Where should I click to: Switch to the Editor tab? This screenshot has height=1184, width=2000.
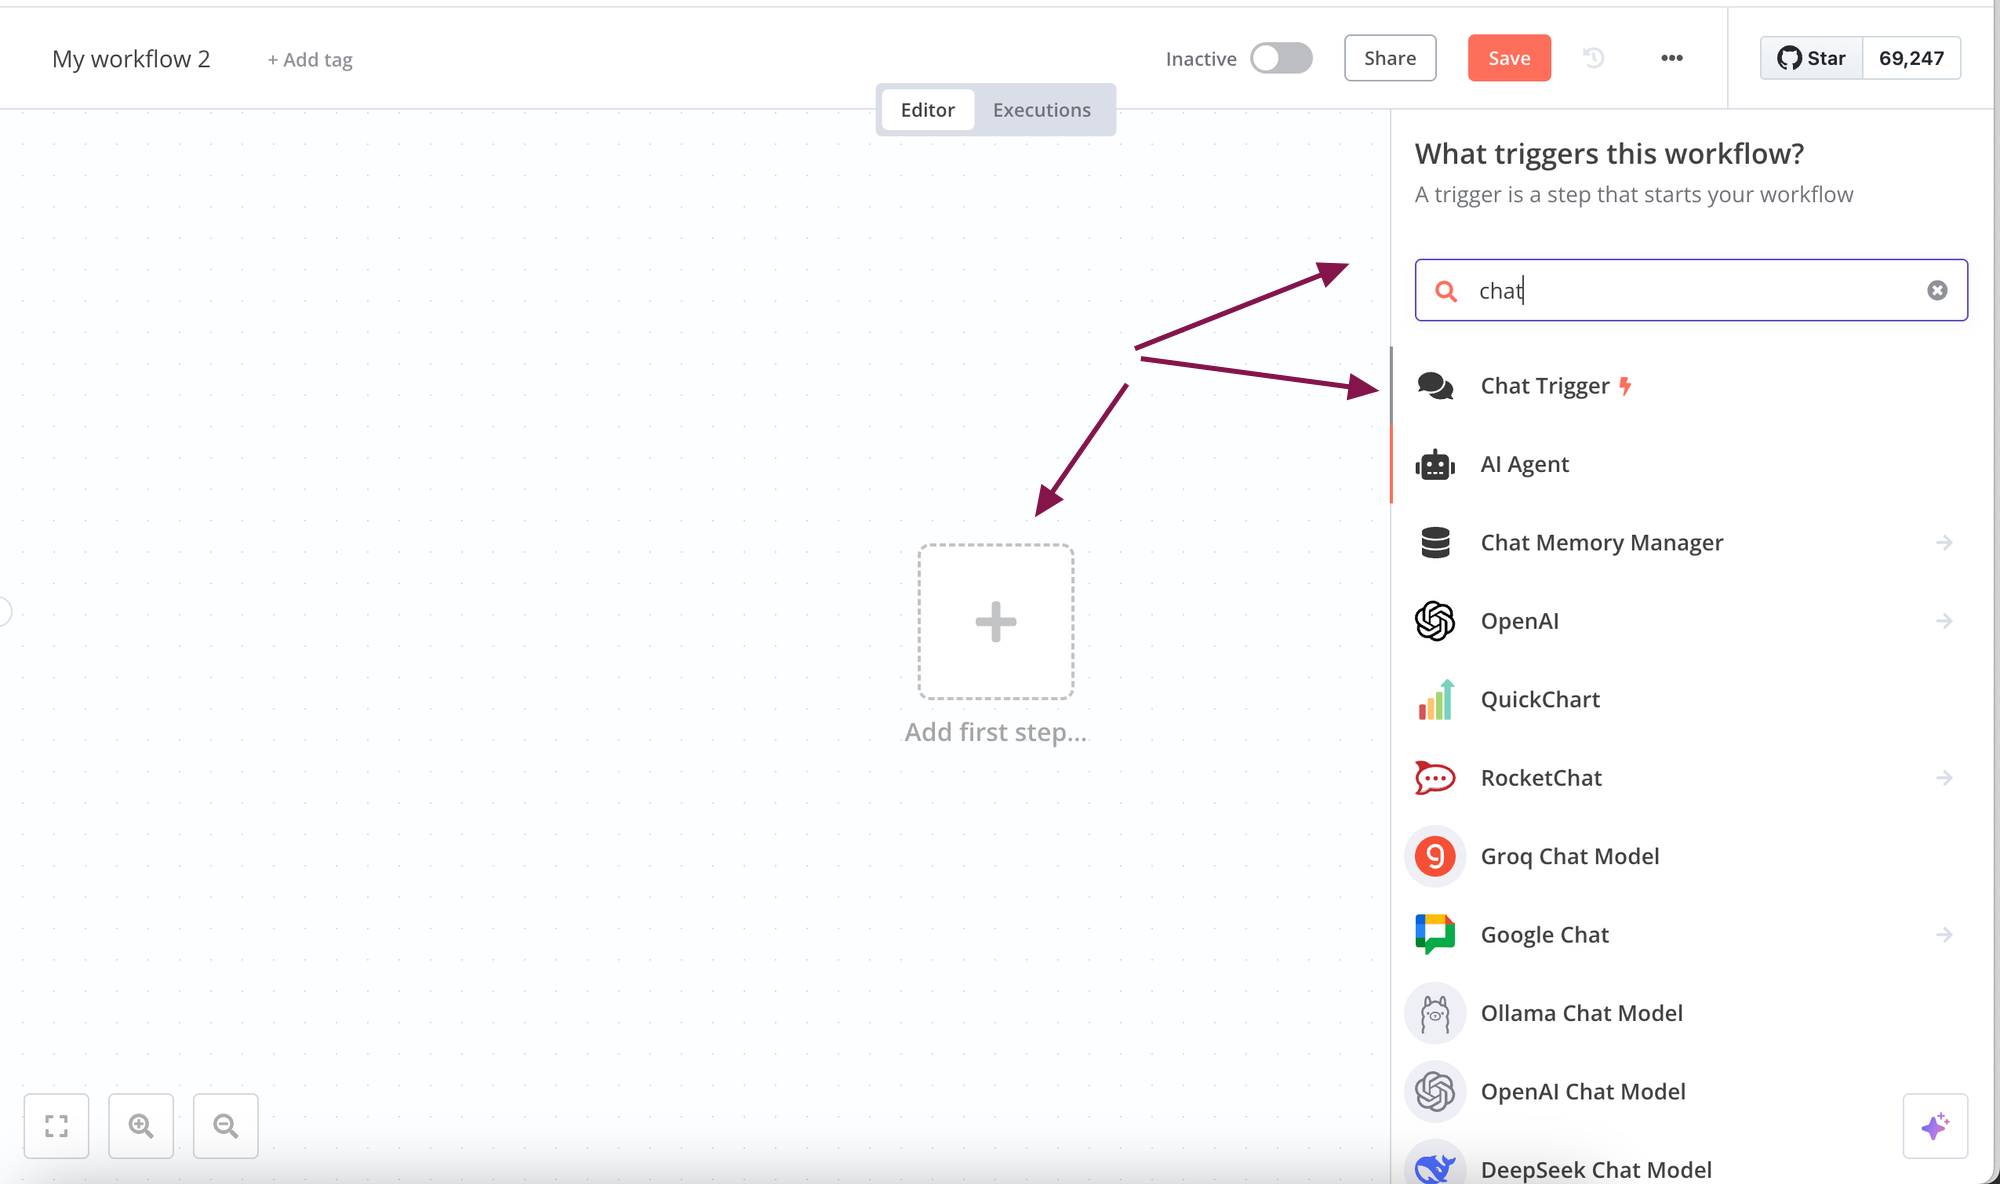tap(927, 110)
